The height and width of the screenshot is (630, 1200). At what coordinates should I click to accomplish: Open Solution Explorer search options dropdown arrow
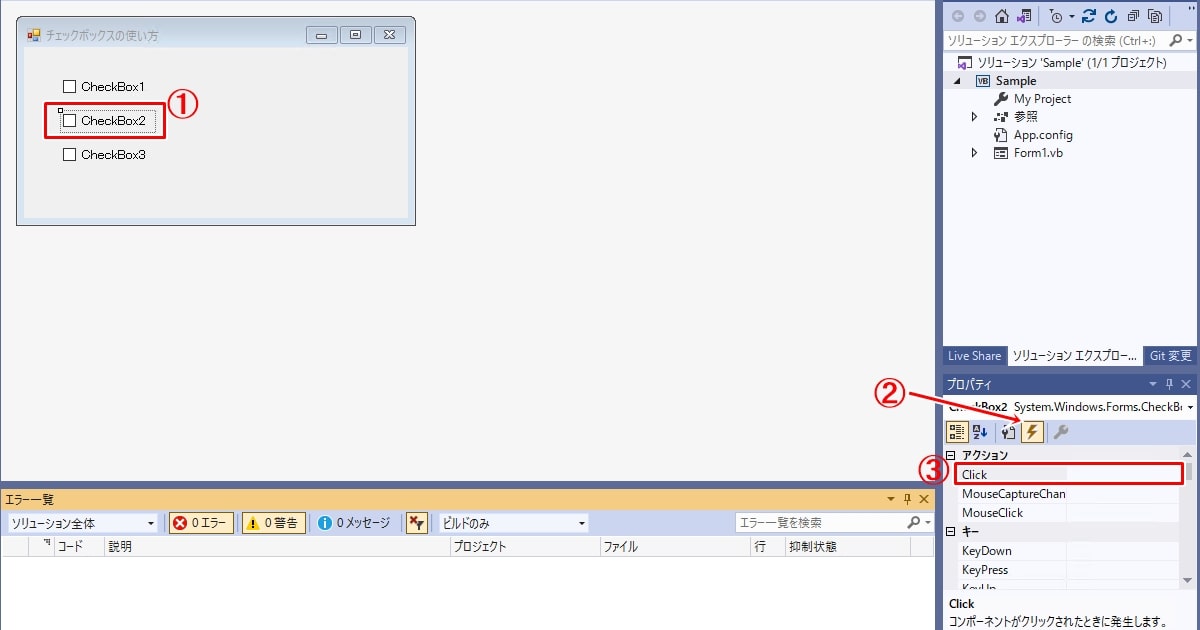click(x=1190, y=41)
